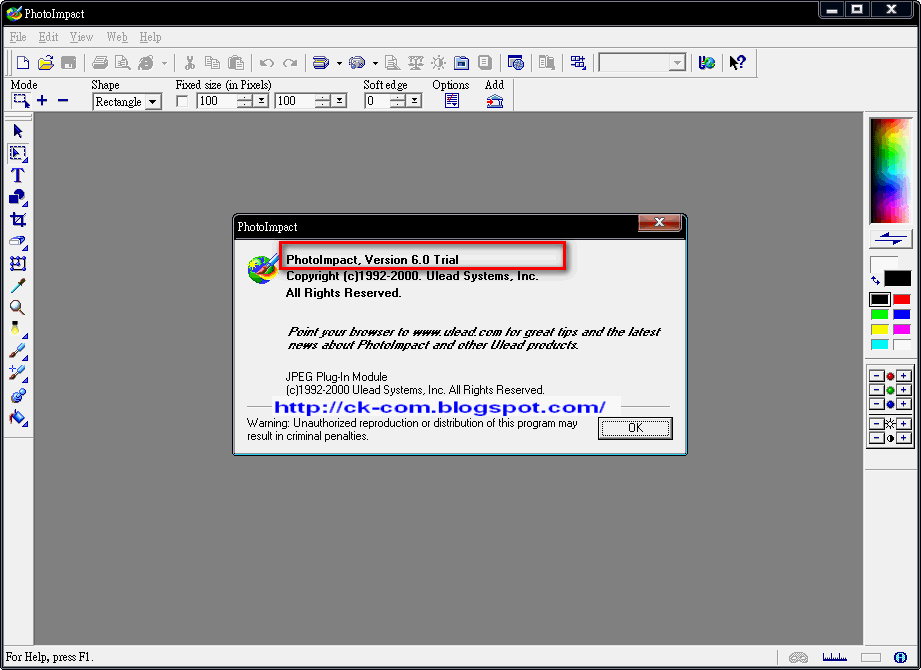Select the Text tool
This screenshot has width=921, height=670.
18,175
